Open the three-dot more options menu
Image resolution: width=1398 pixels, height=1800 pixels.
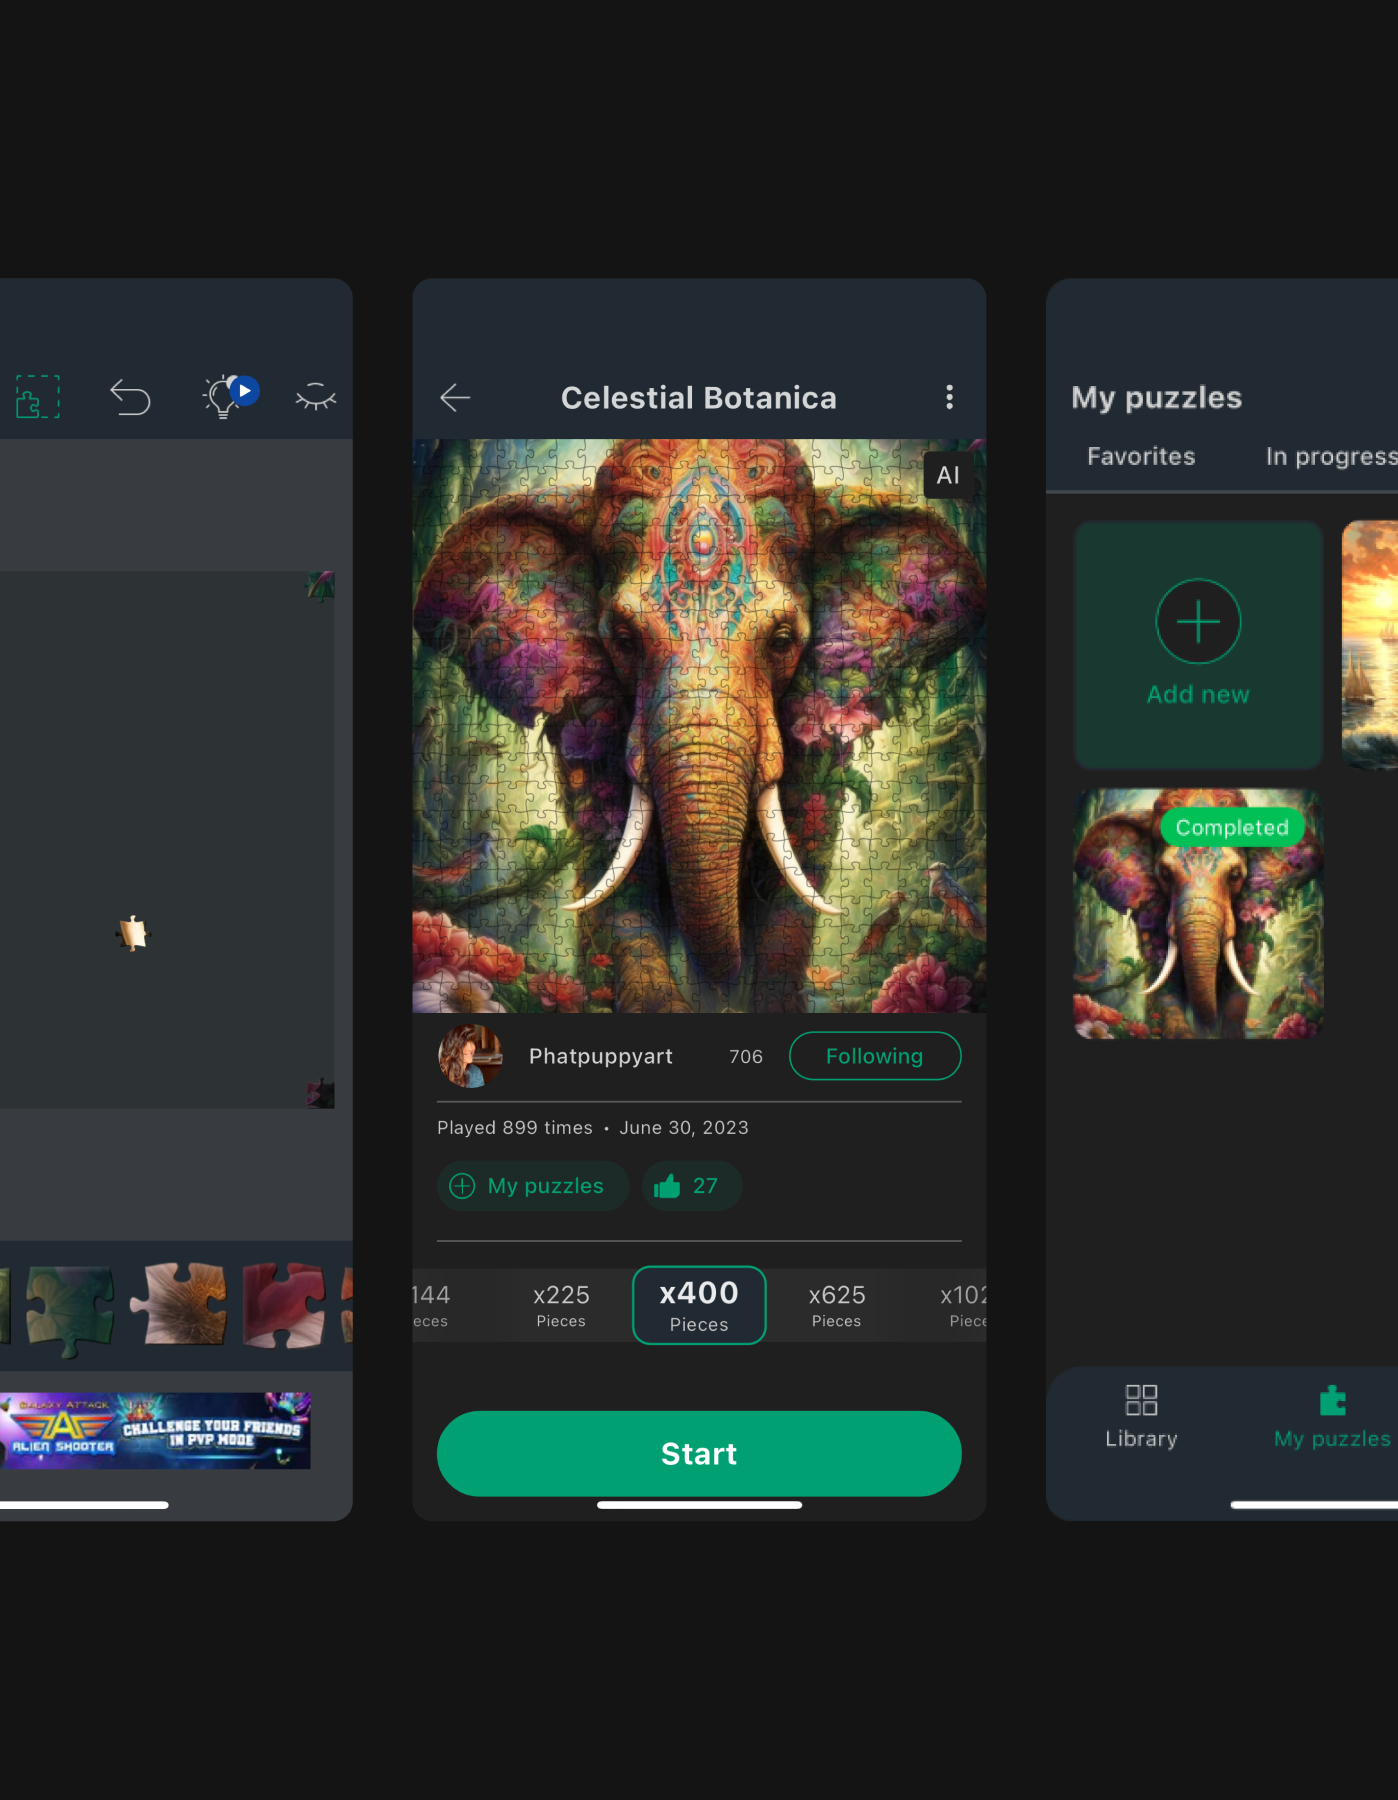pos(949,397)
